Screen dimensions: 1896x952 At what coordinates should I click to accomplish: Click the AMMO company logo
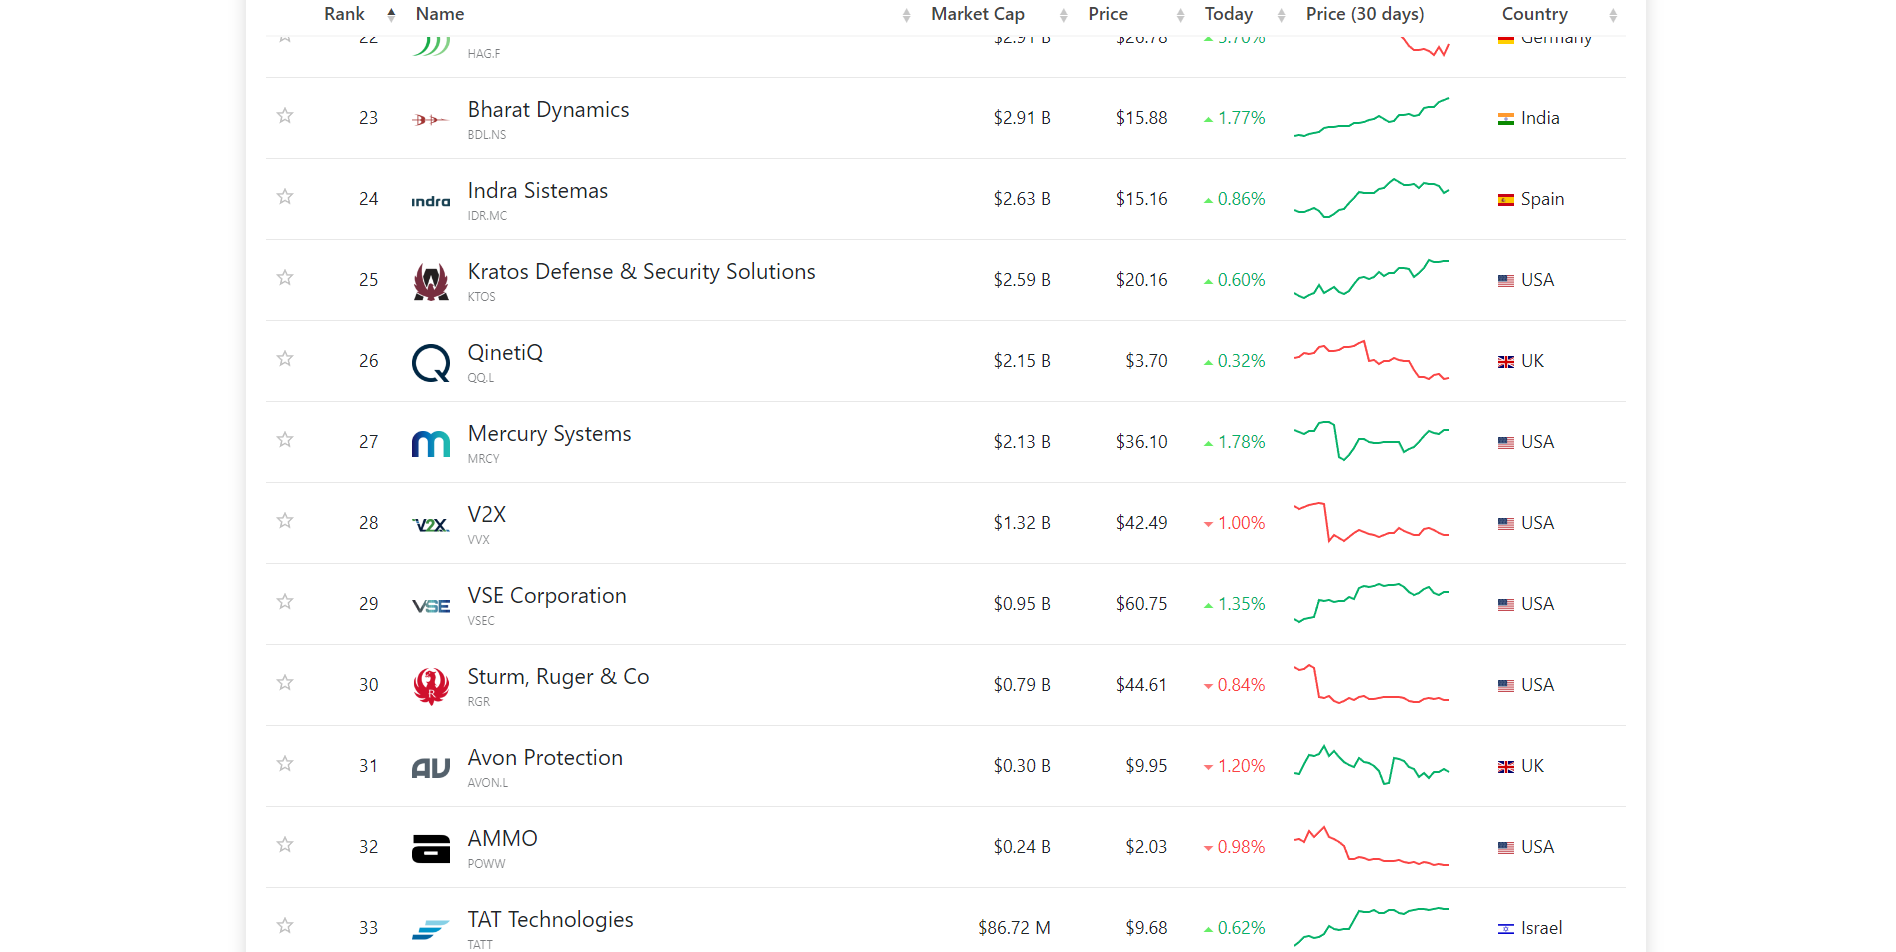point(431,848)
